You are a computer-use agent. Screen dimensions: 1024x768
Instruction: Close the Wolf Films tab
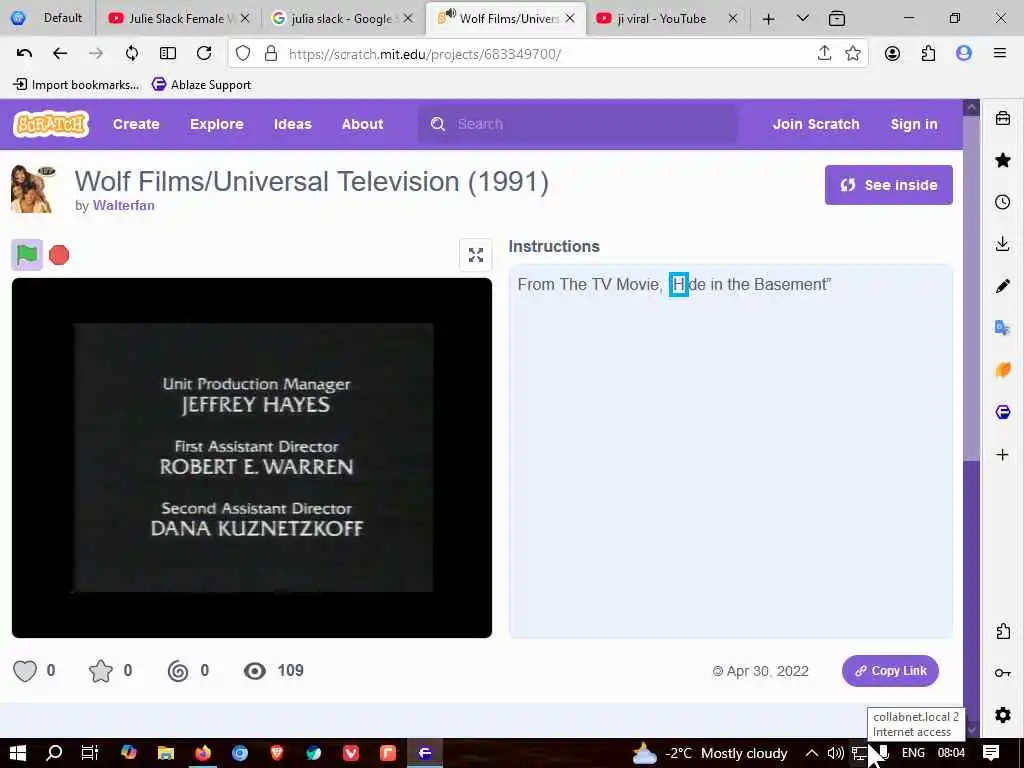(x=570, y=18)
